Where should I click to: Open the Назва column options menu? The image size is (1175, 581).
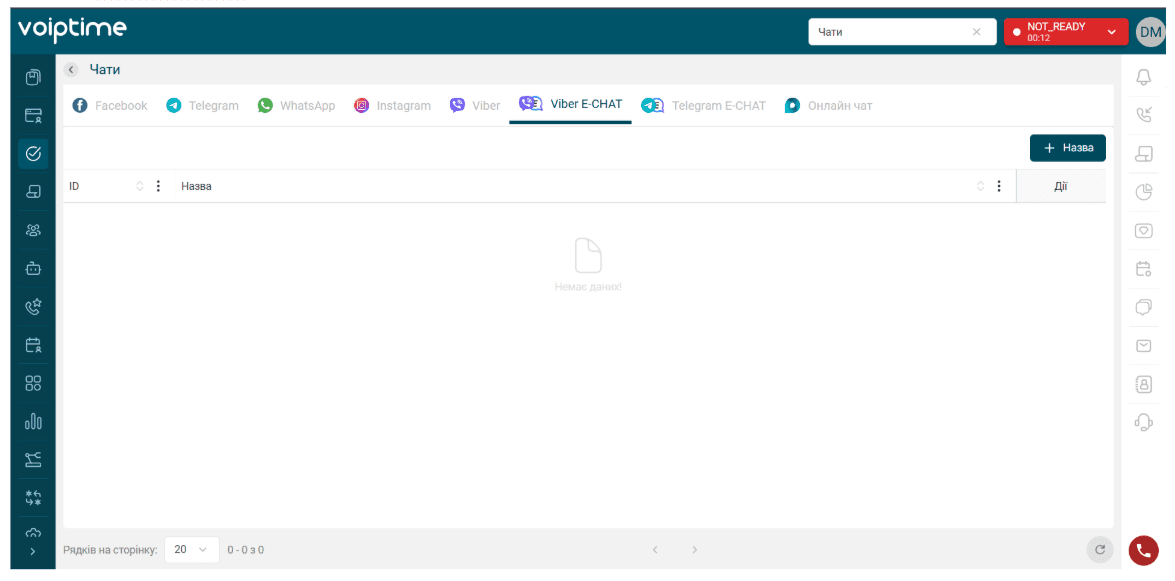(x=998, y=186)
